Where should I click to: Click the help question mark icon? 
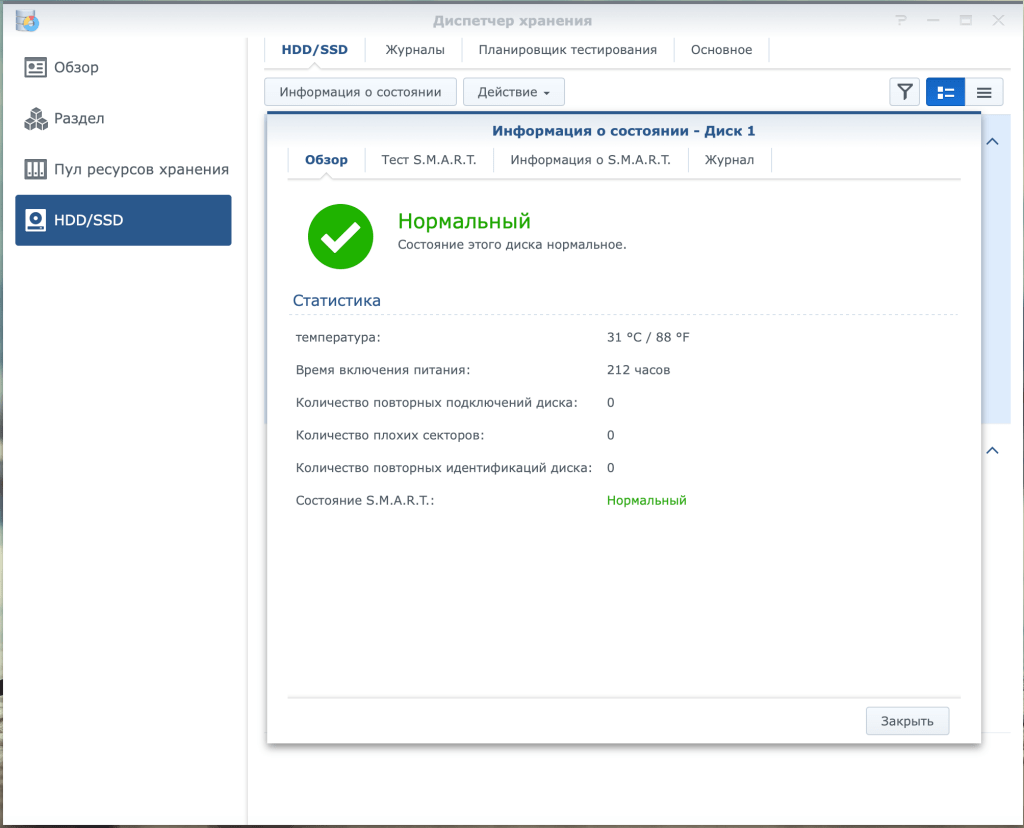pos(901,20)
